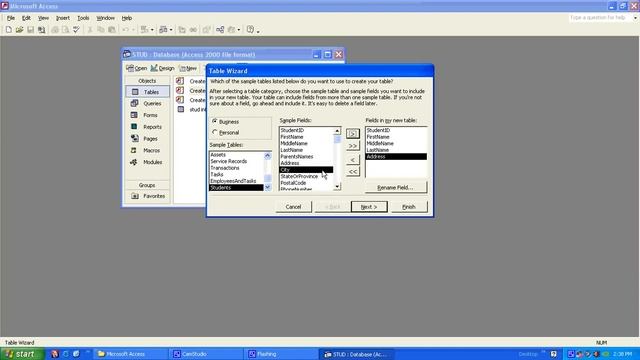Open the Tools menu
Screen dimensions: 640x360
pos(83,18)
